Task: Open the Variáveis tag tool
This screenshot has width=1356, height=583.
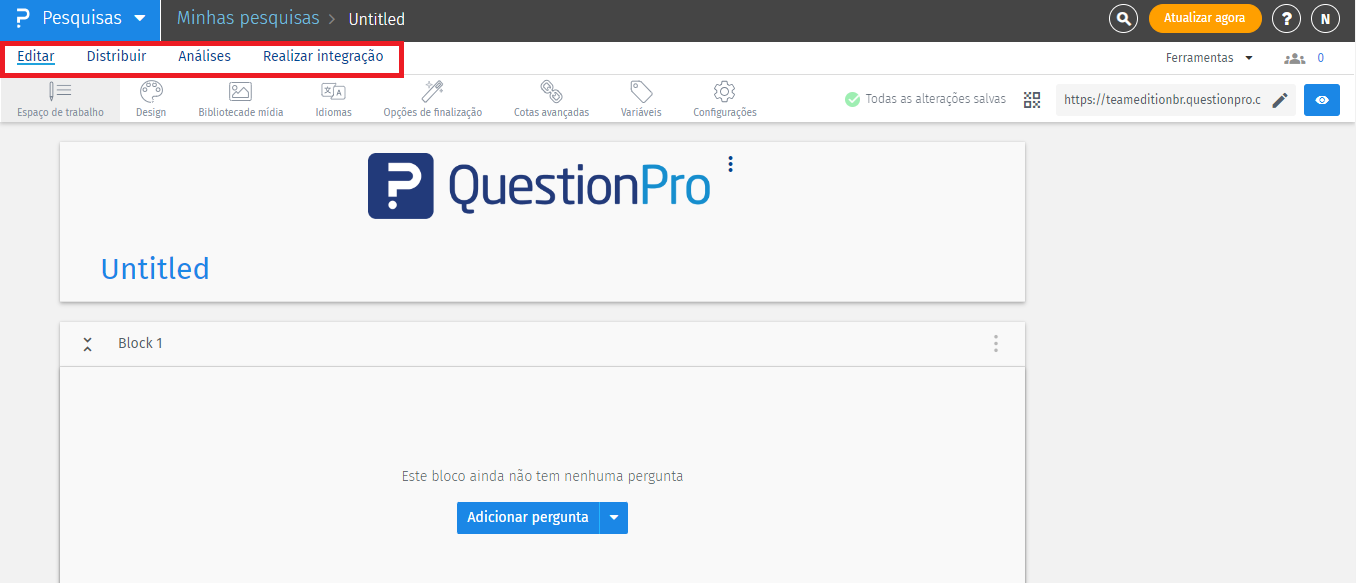Action: coord(641,99)
